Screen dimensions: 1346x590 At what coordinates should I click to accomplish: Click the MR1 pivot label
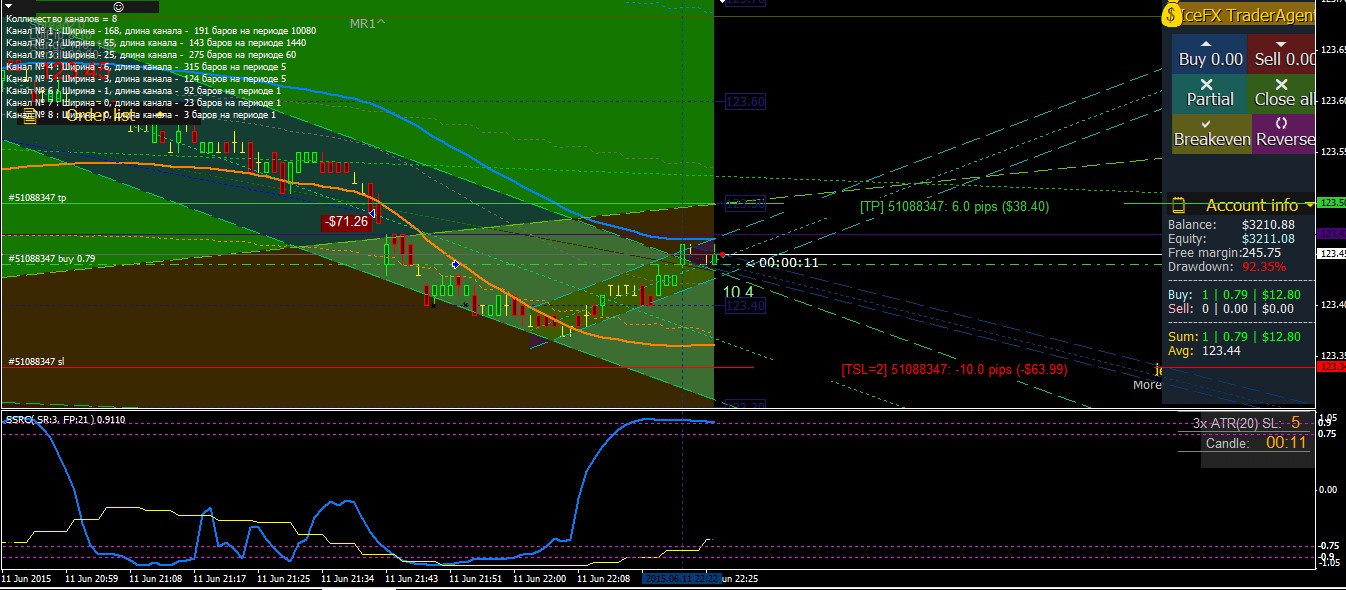[x=367, y=22]
